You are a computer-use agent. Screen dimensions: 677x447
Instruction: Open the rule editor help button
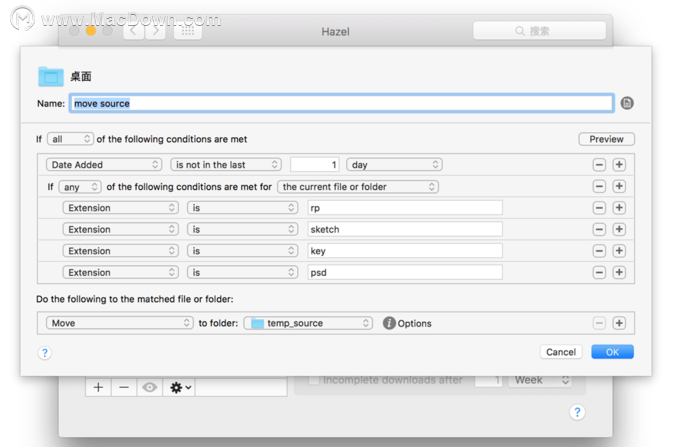pos(44,353)
